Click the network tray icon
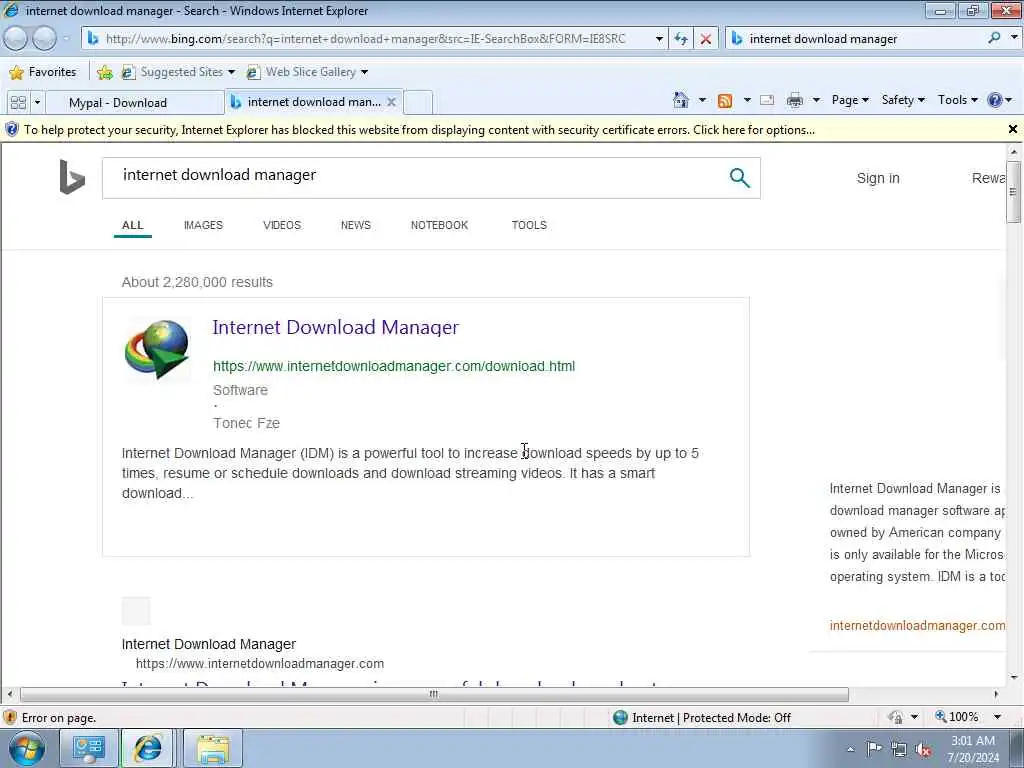Screen dimensions: 1024x768 [x=899, y=749]
